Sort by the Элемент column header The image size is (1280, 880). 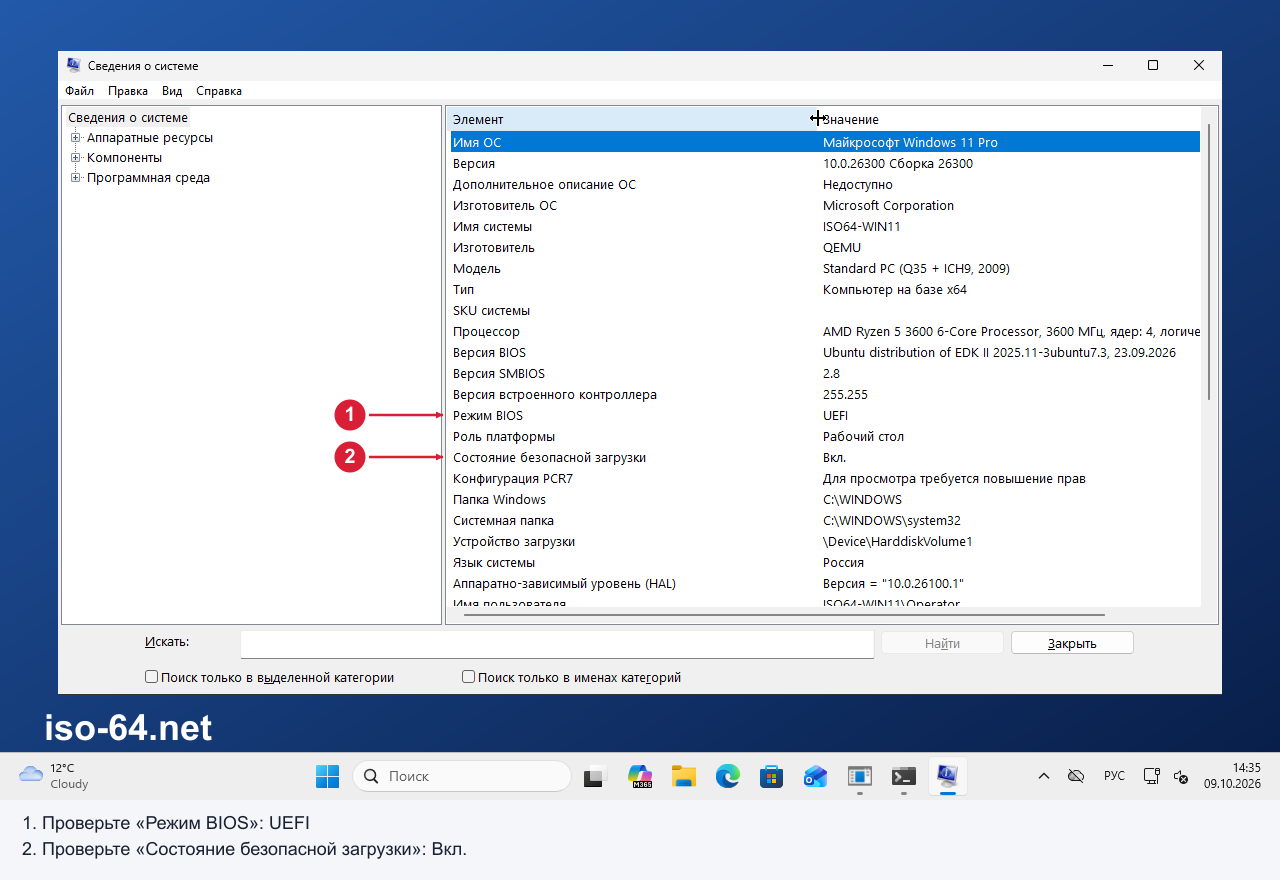(632, 119)
